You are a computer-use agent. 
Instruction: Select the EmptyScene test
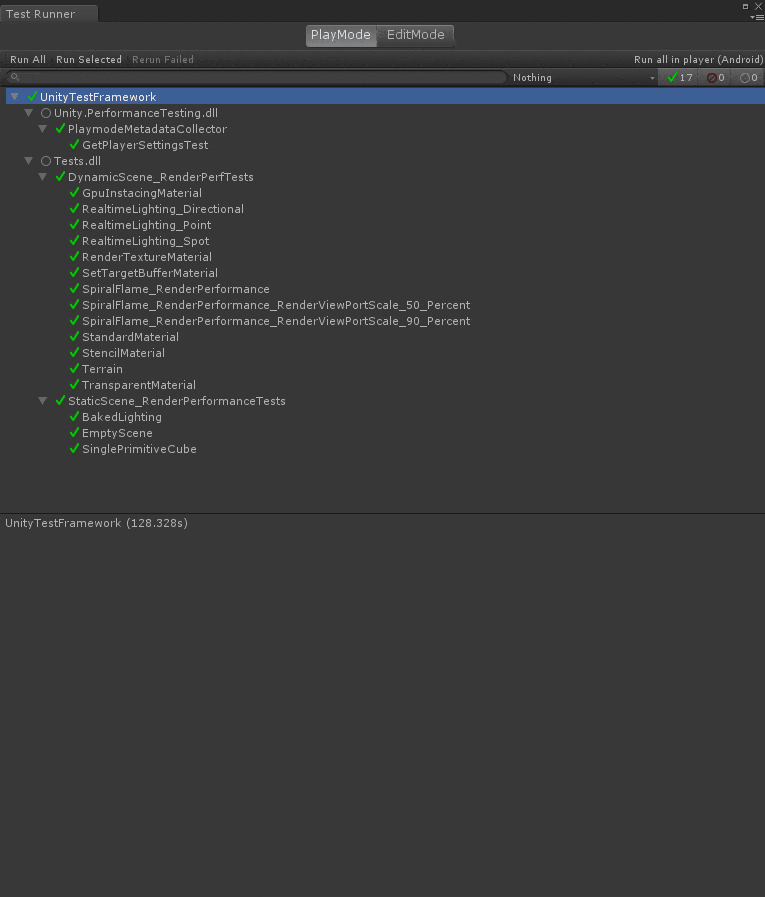click(x=117, y=434)
